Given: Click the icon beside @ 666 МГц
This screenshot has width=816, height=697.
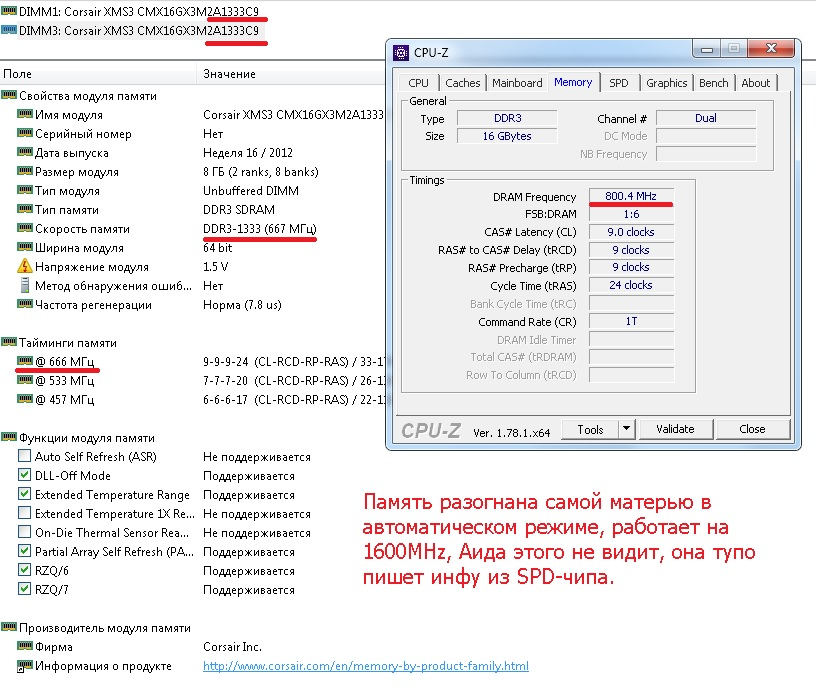Looking at the screenshot, I should point(24,360).
